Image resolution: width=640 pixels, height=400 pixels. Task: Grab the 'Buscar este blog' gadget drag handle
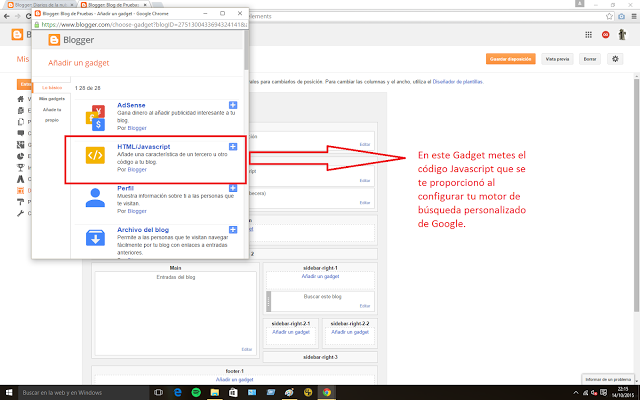269,301
